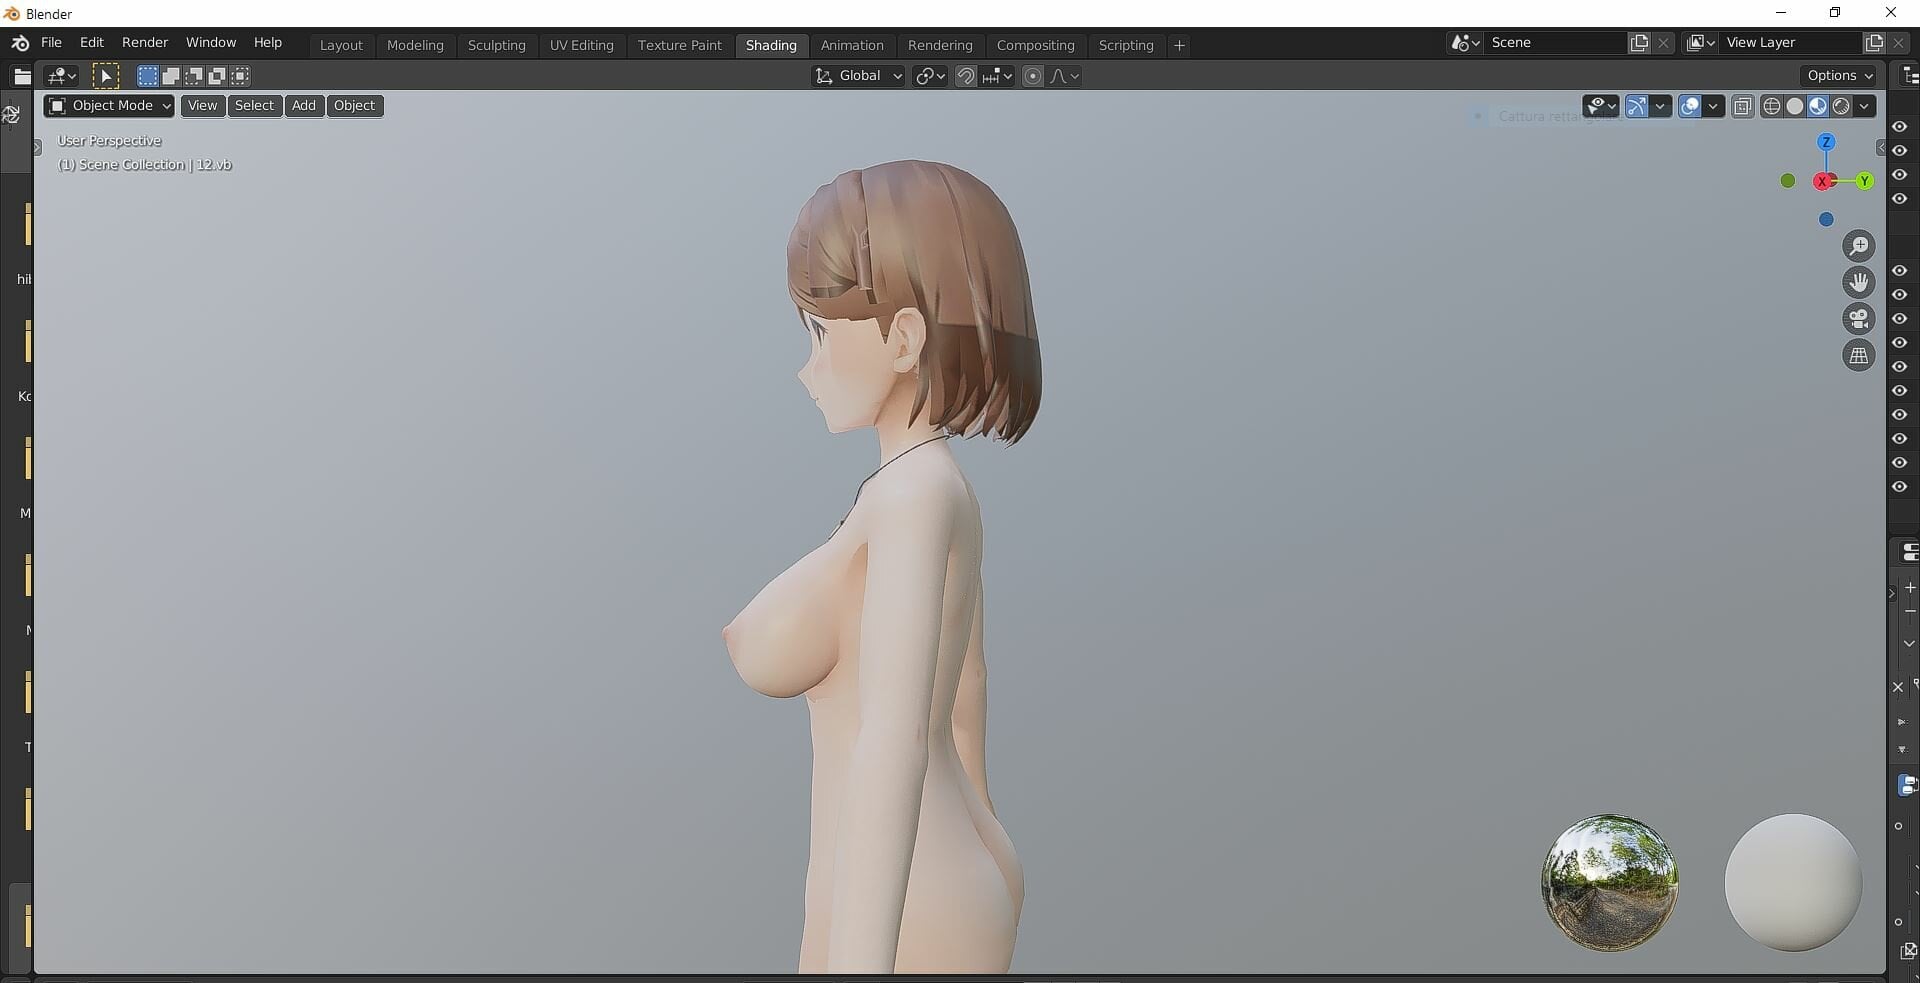1920x983 pixels.
Task: Choose Subtract existing selection mode icon
Action: (194, 76)
